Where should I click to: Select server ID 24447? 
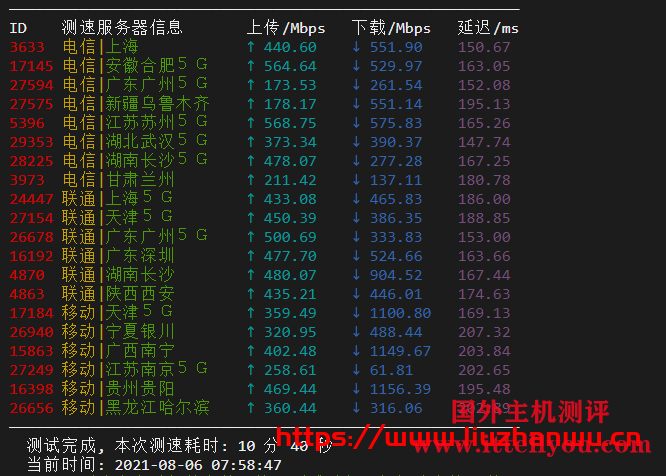[31, 199]
